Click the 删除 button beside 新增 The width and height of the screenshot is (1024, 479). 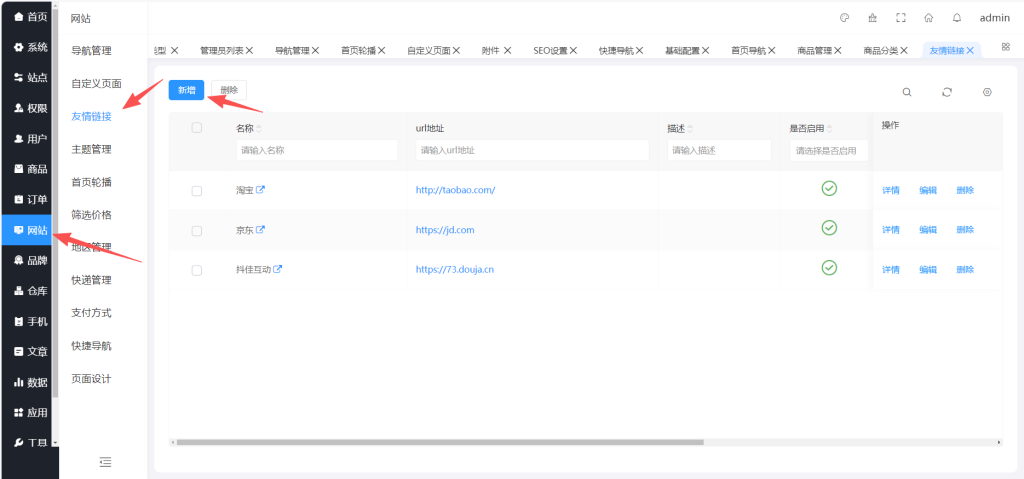[229, 90]
